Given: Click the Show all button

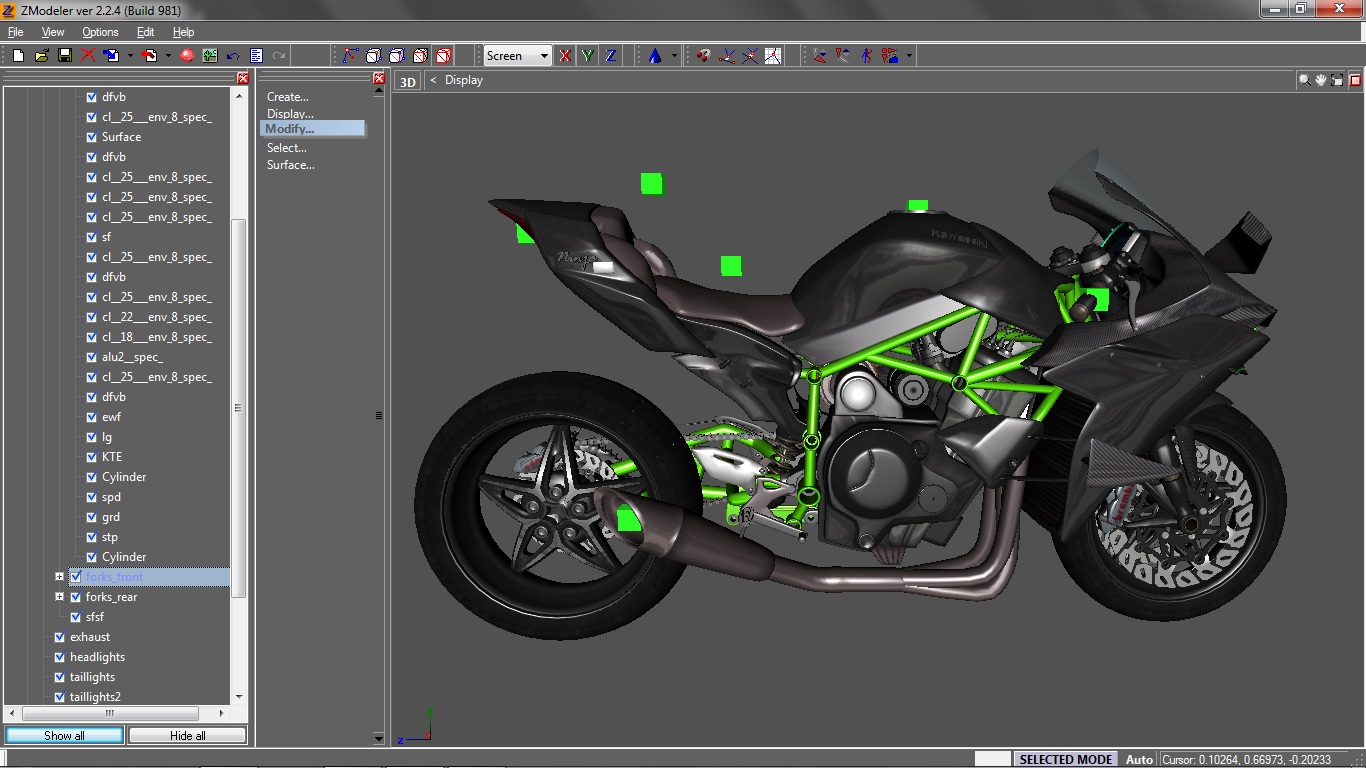Looking at the screenshot, I should pyautogui.click(x=64, y=735).
